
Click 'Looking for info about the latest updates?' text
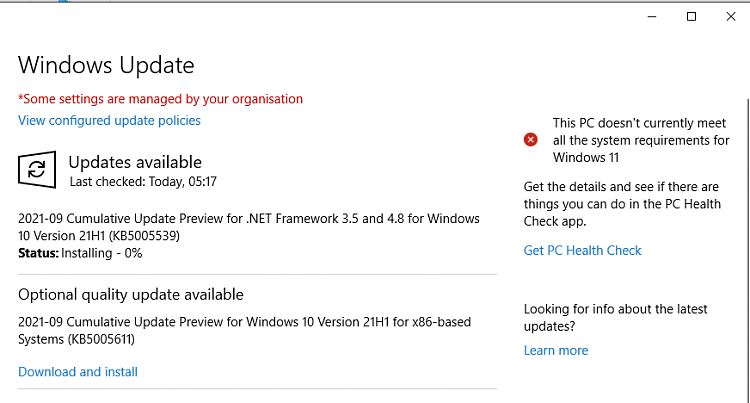coord(615,317)
